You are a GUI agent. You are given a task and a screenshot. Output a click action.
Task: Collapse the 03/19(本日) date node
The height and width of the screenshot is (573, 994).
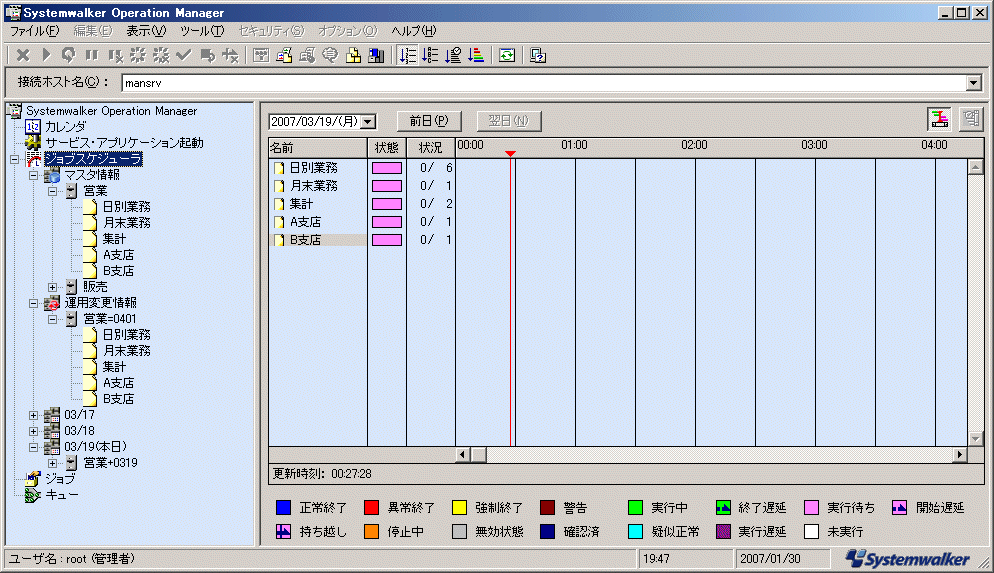click(34, 447)
